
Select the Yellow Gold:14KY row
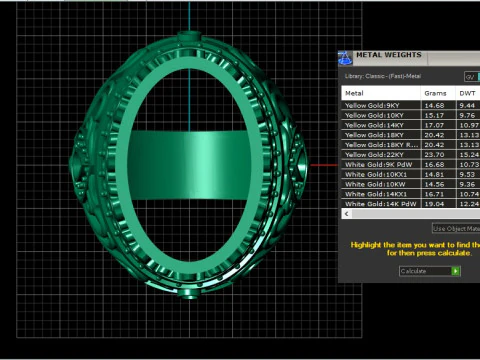[x=411, y=125]
